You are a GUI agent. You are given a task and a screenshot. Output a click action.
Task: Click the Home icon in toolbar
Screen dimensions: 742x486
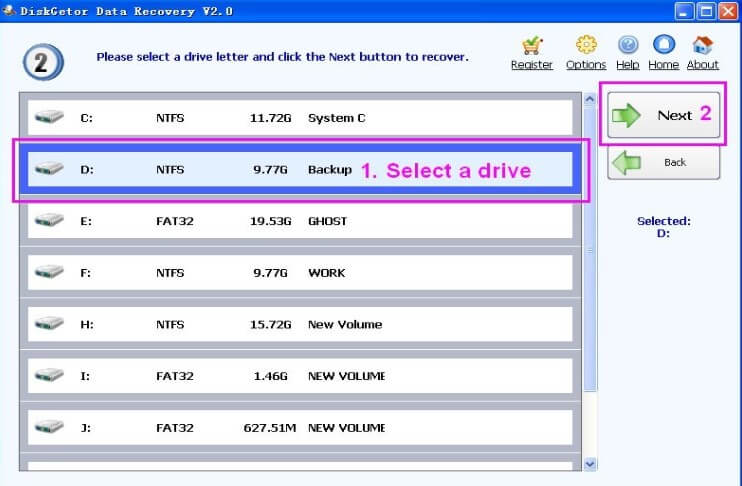[663, 44]
